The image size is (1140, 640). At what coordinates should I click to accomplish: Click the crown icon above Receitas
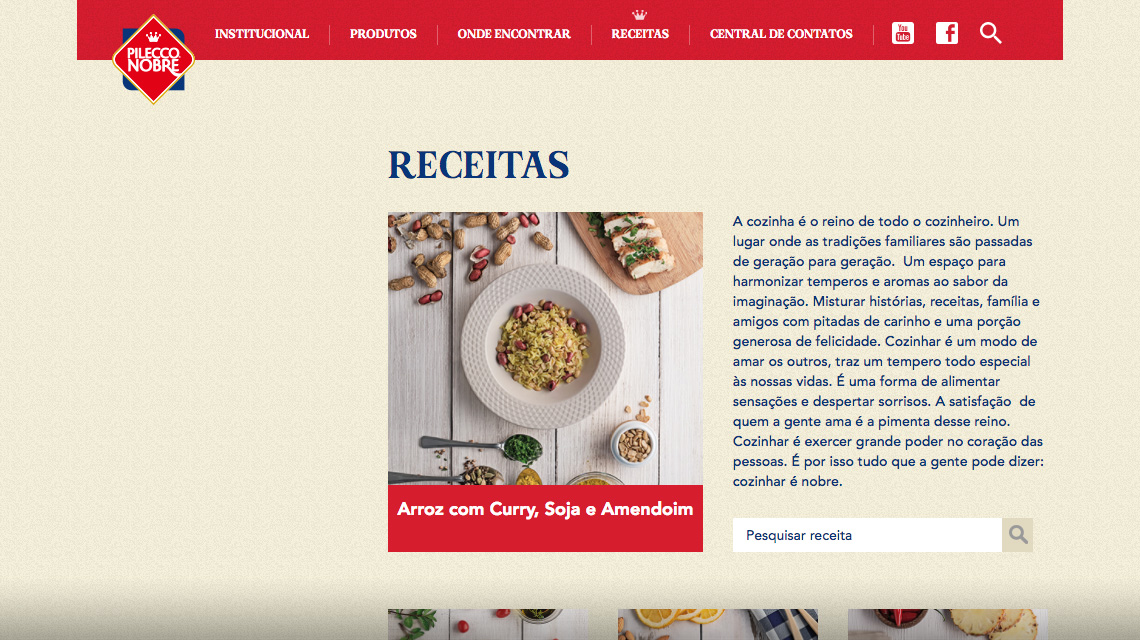(639, 15)
